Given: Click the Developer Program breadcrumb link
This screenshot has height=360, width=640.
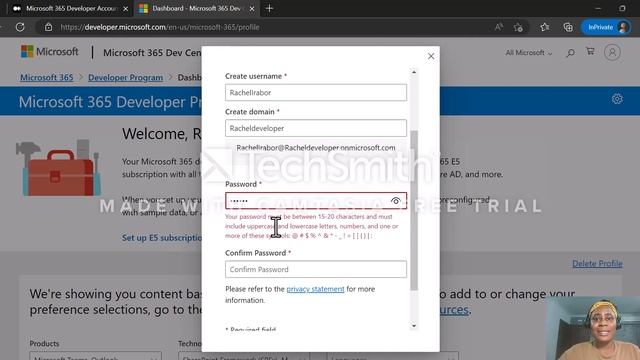Looking at the screenshot, I should coord(125,78).
